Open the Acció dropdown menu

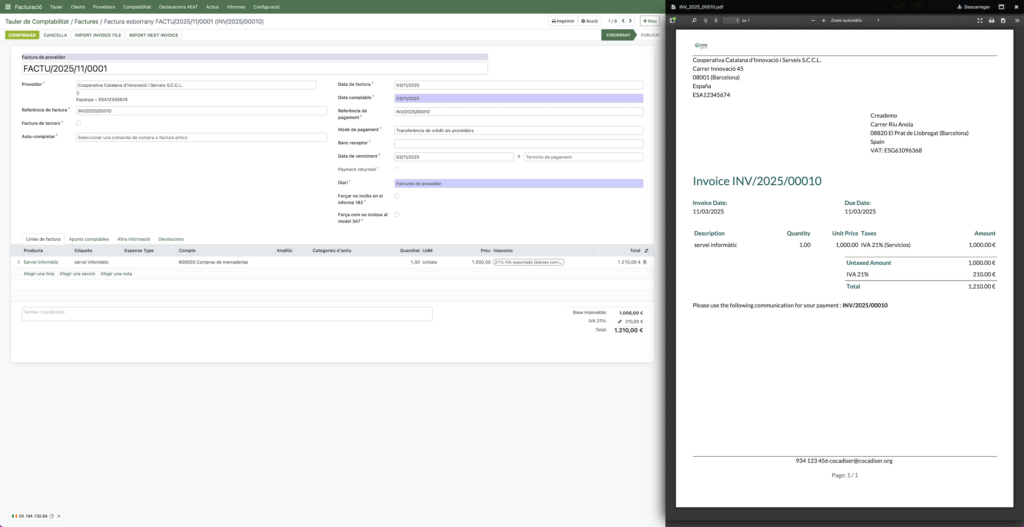590,20
